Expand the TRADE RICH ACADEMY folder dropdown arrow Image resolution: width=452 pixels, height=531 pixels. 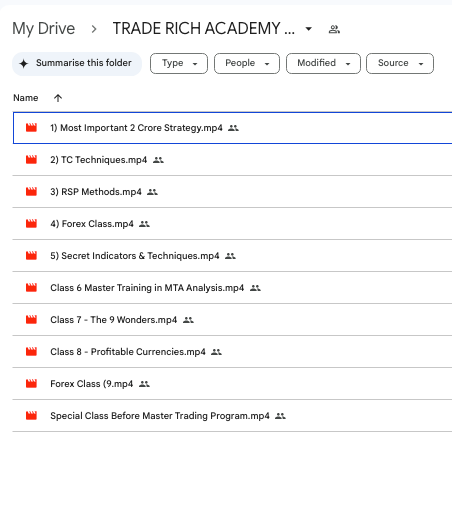[308, 29]
